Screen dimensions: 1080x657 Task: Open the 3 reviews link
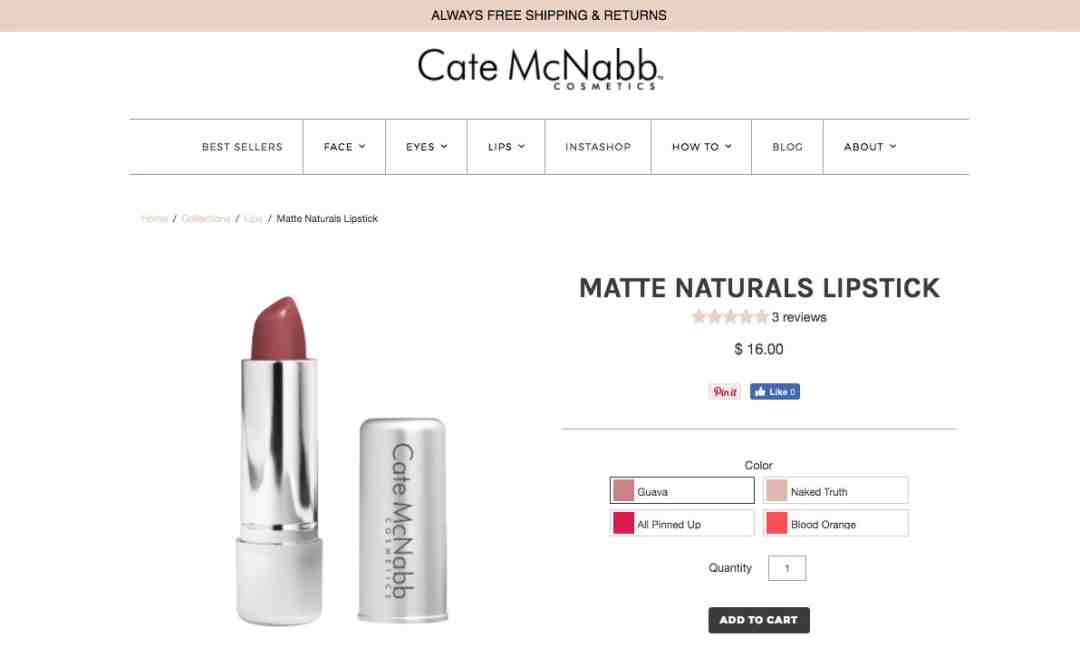pos(799,317)
